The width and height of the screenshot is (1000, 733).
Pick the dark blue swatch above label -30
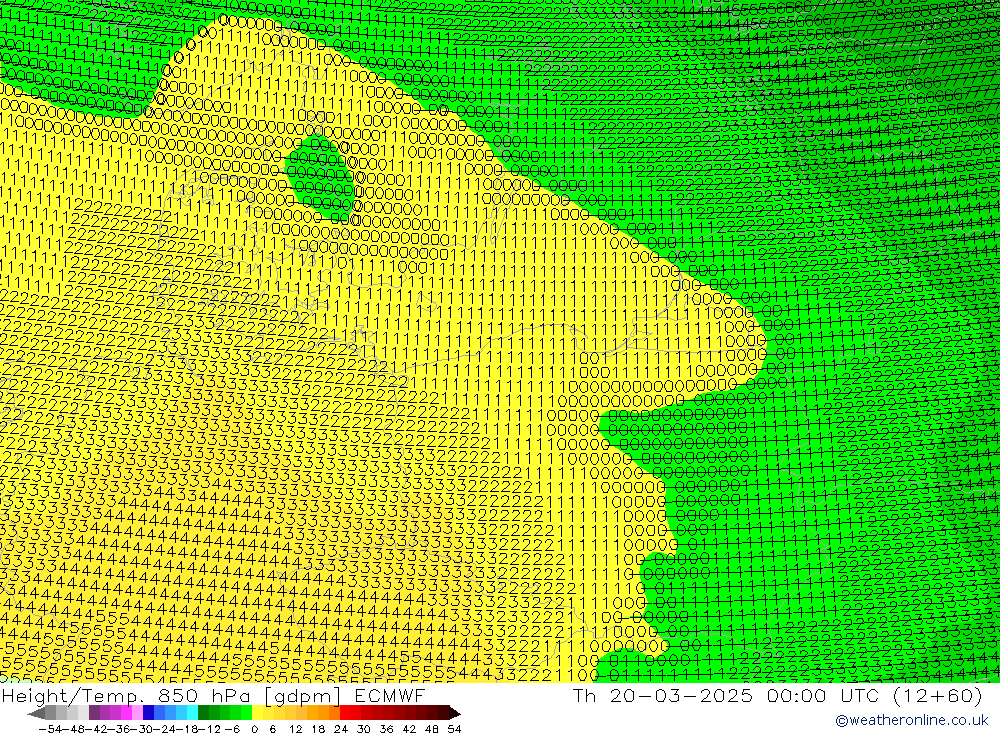click(149, 713)
